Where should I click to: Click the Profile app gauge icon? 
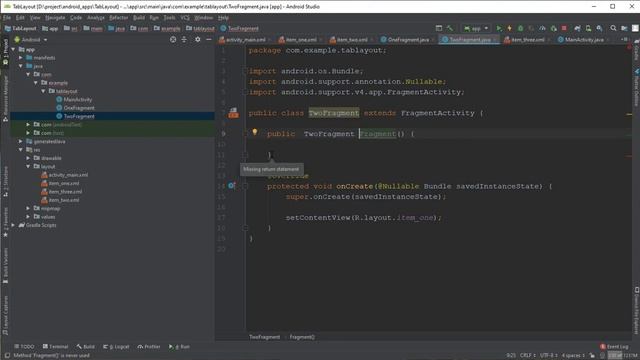coord(542,28)
